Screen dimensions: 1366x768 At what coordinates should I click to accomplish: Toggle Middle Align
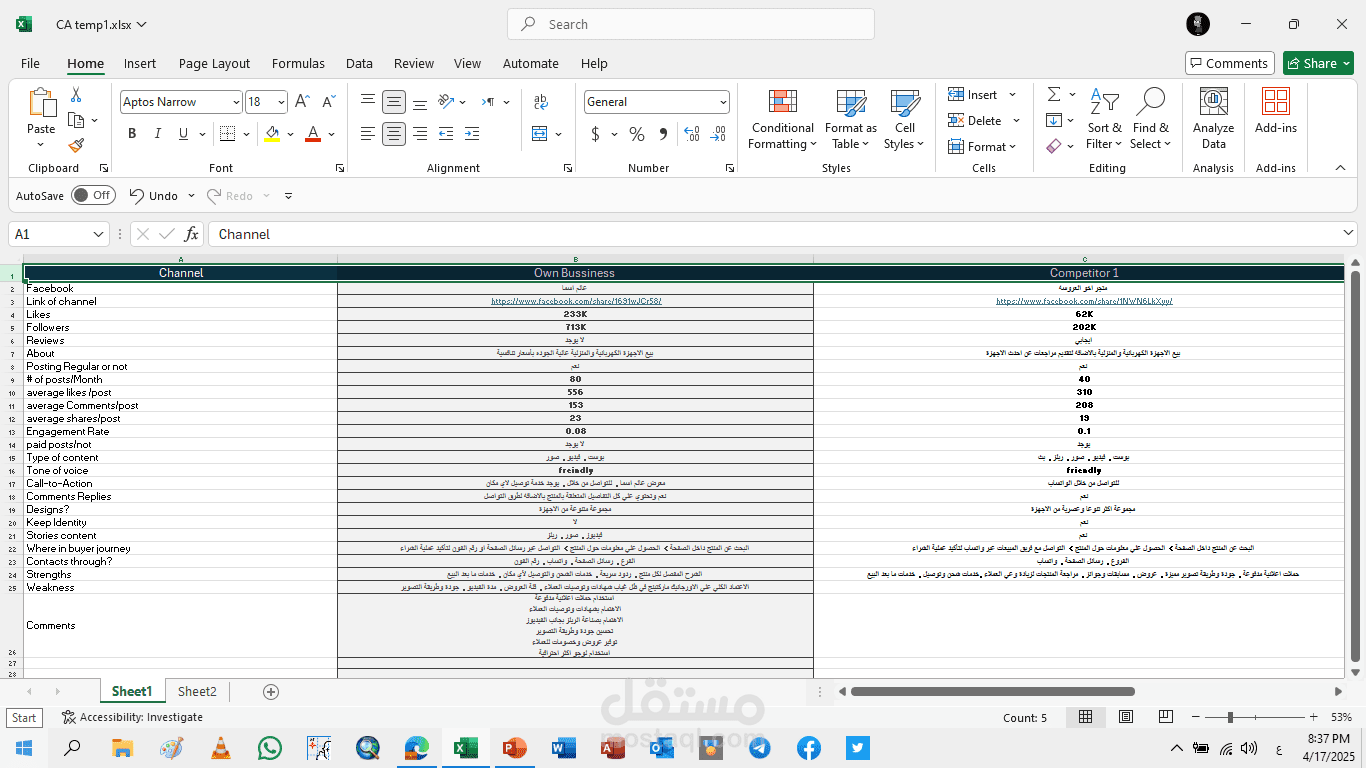(394, 102)
